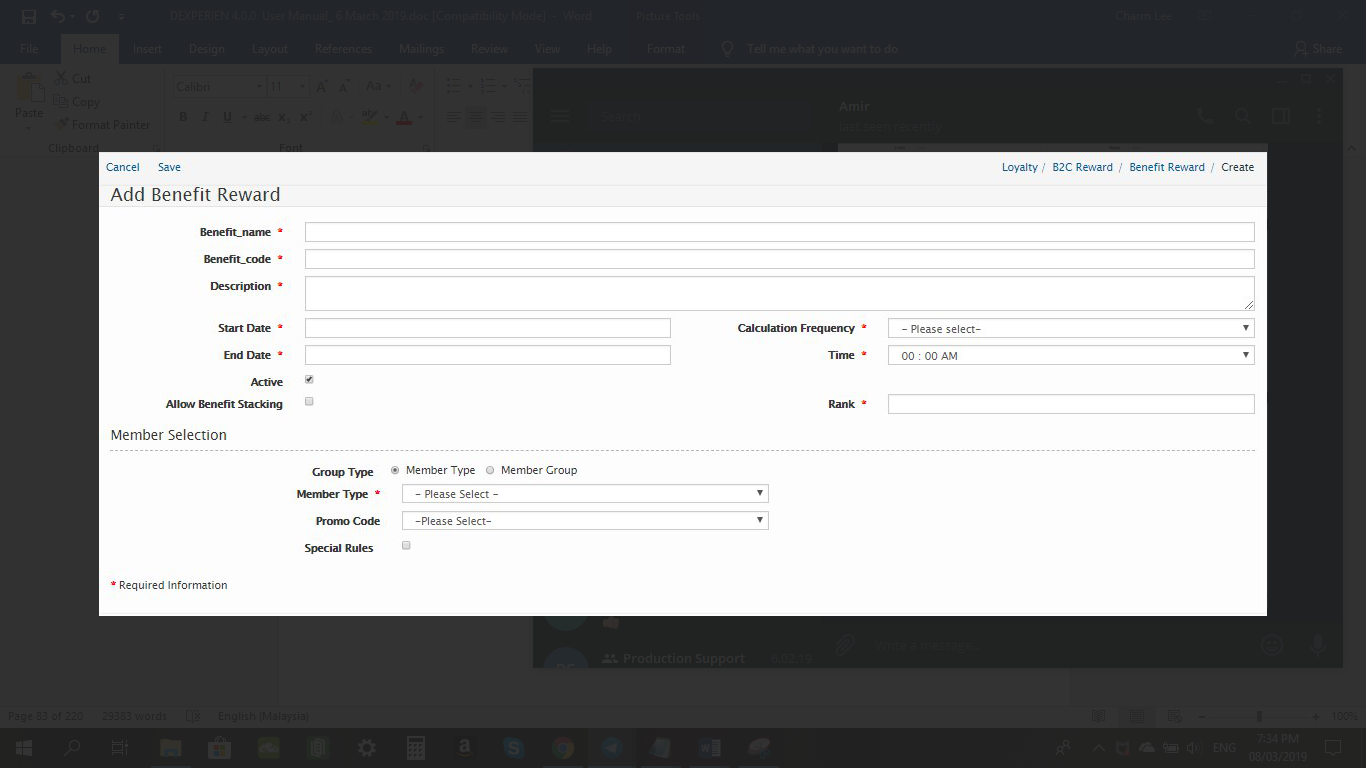Screen dimensions: 1366x768
Task: Click the B2C Reward breadcrumb link
Action: [x=1082, y=167]
